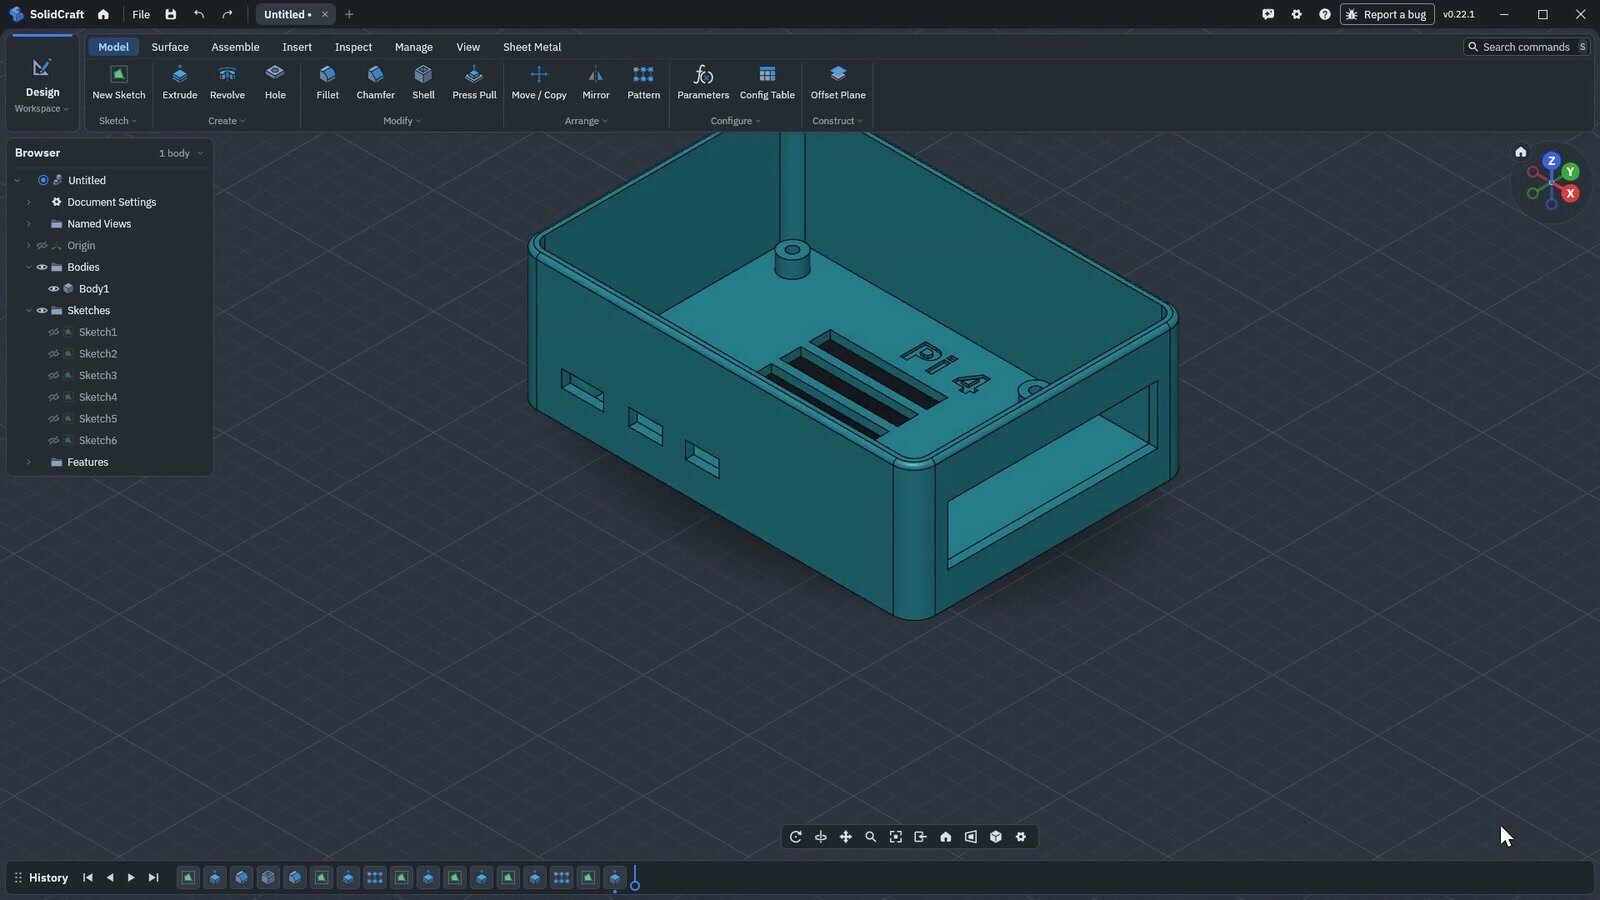
Task: Open the Inspect tab
Action: point(353,47)
